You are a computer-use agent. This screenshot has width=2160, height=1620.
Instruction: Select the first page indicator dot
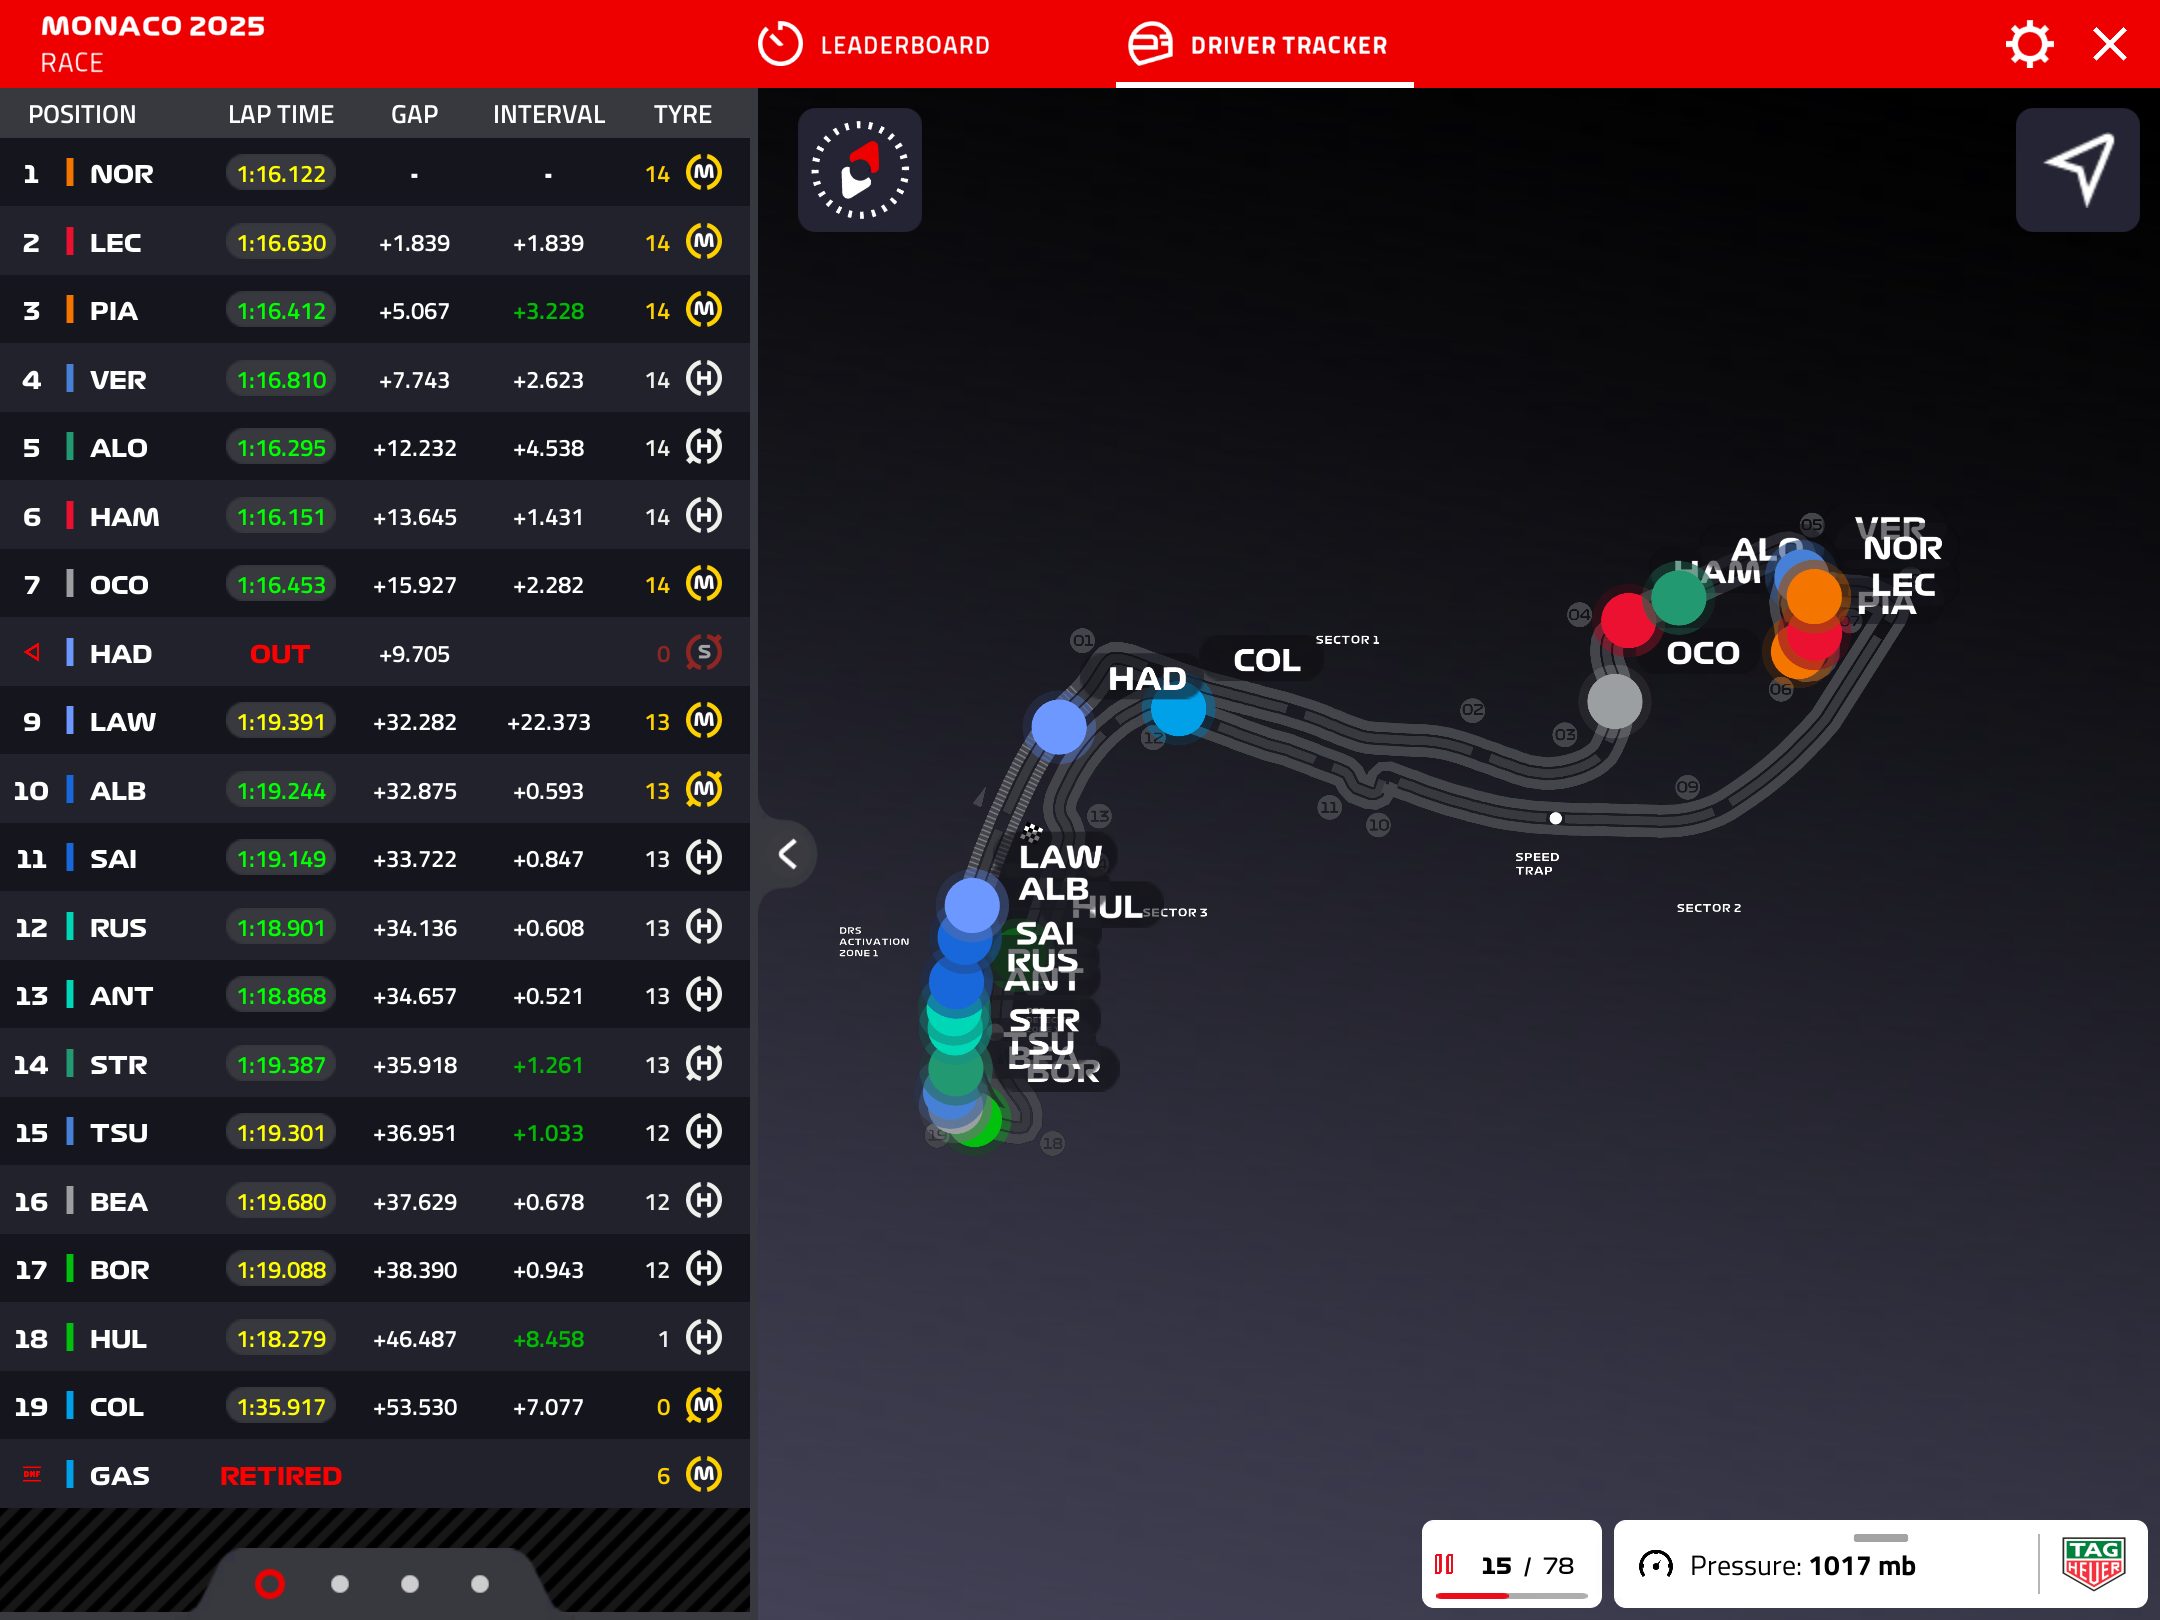point(270,1584)
